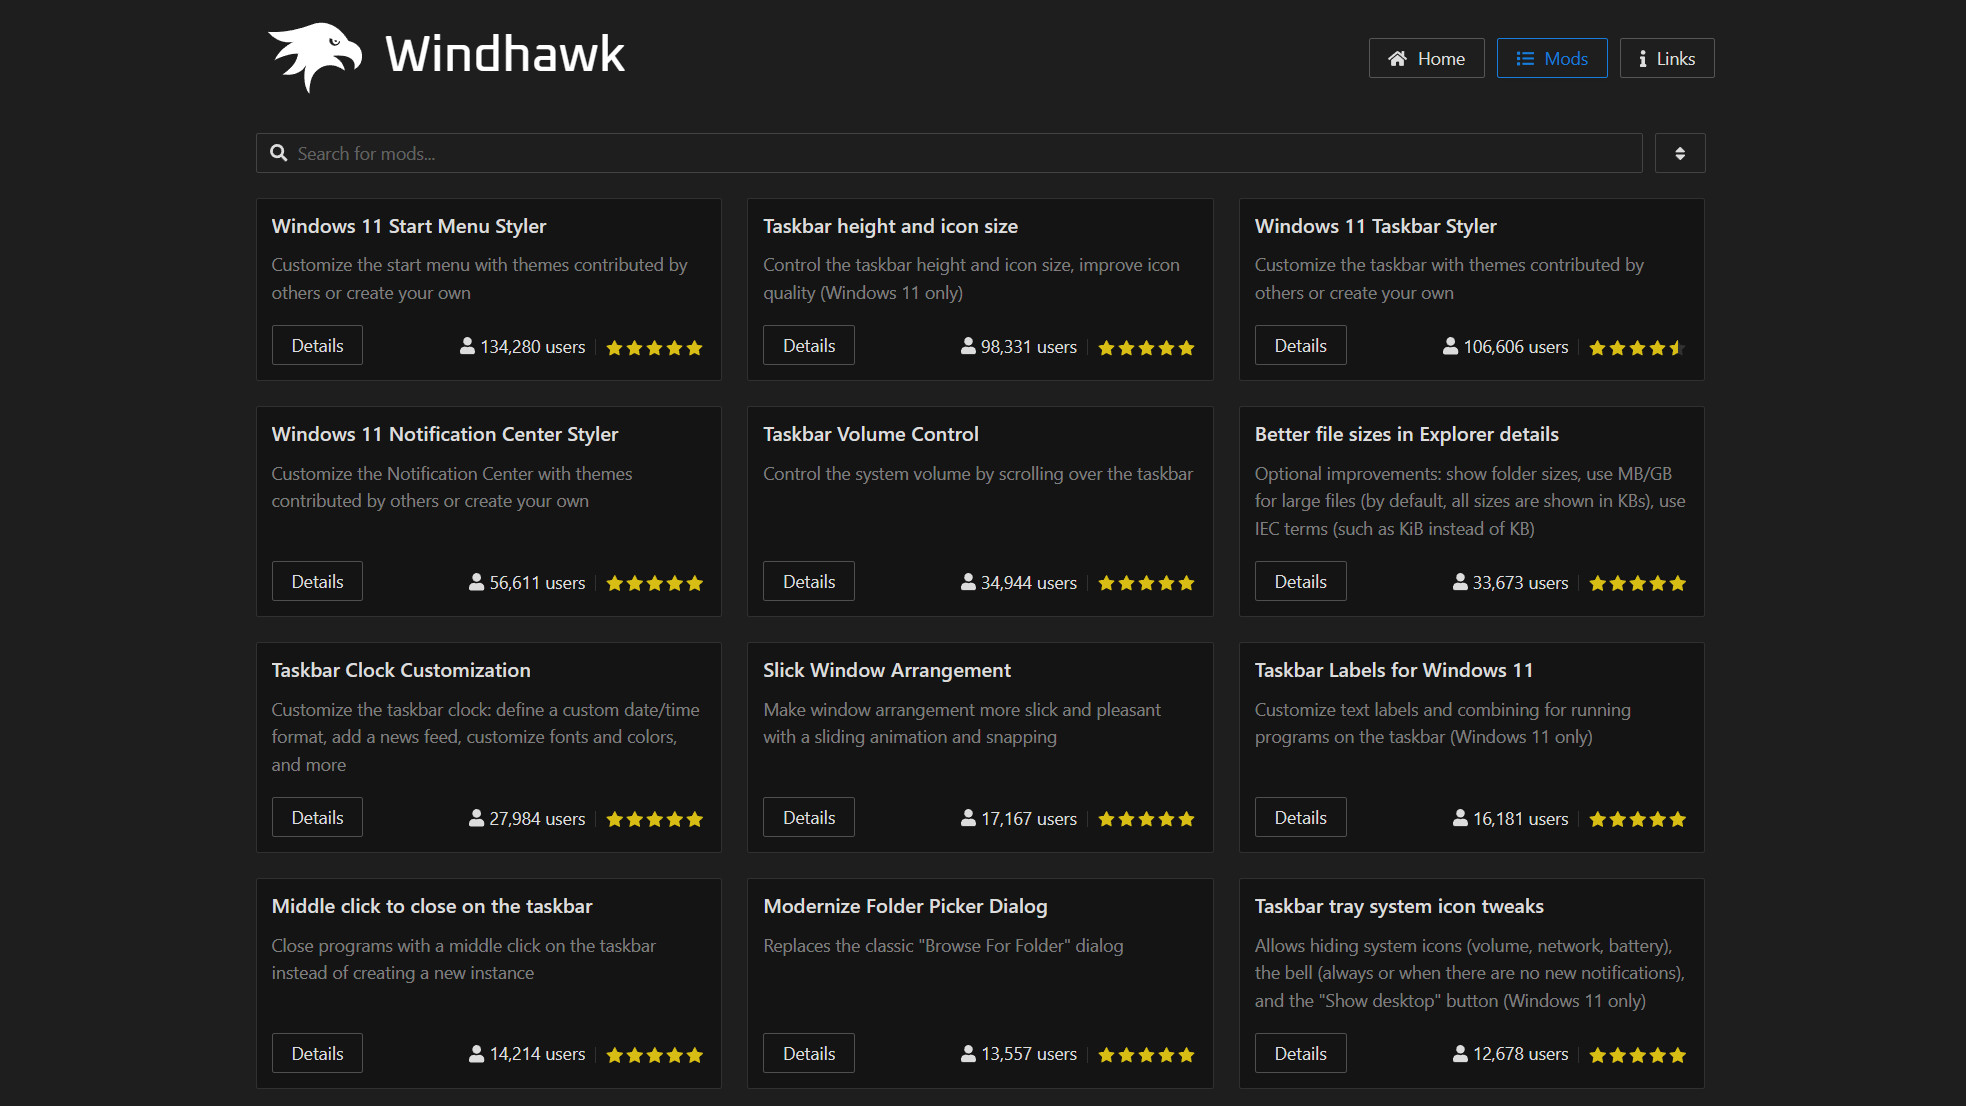Open Details for Taskbar Labels for Windows 11
This screenshot has width=1966, height=1106.
[1300, 817]
